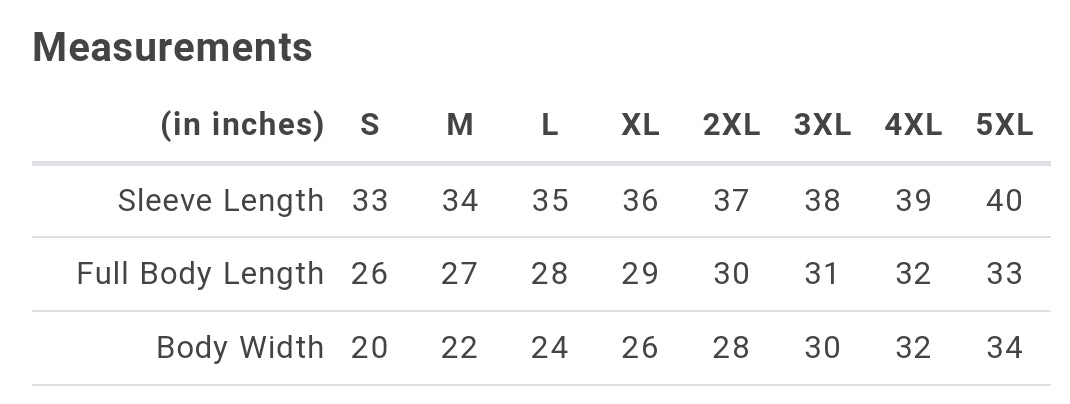Click Body Width value 20 for S
Viewport: 1070px width, 404px height.
point(370,348)
